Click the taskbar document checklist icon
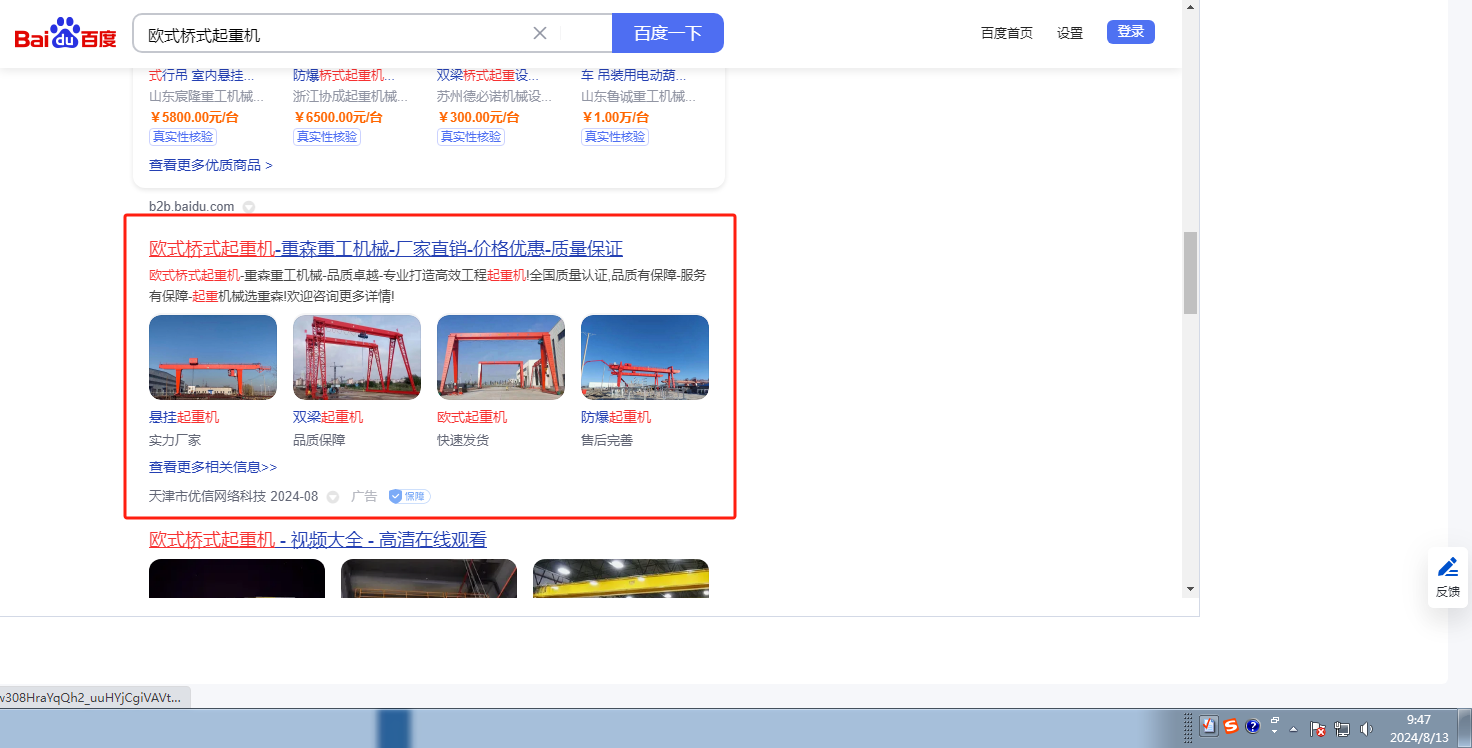Viewport: 1472px width, 748px height. [x=1209, y=727]
